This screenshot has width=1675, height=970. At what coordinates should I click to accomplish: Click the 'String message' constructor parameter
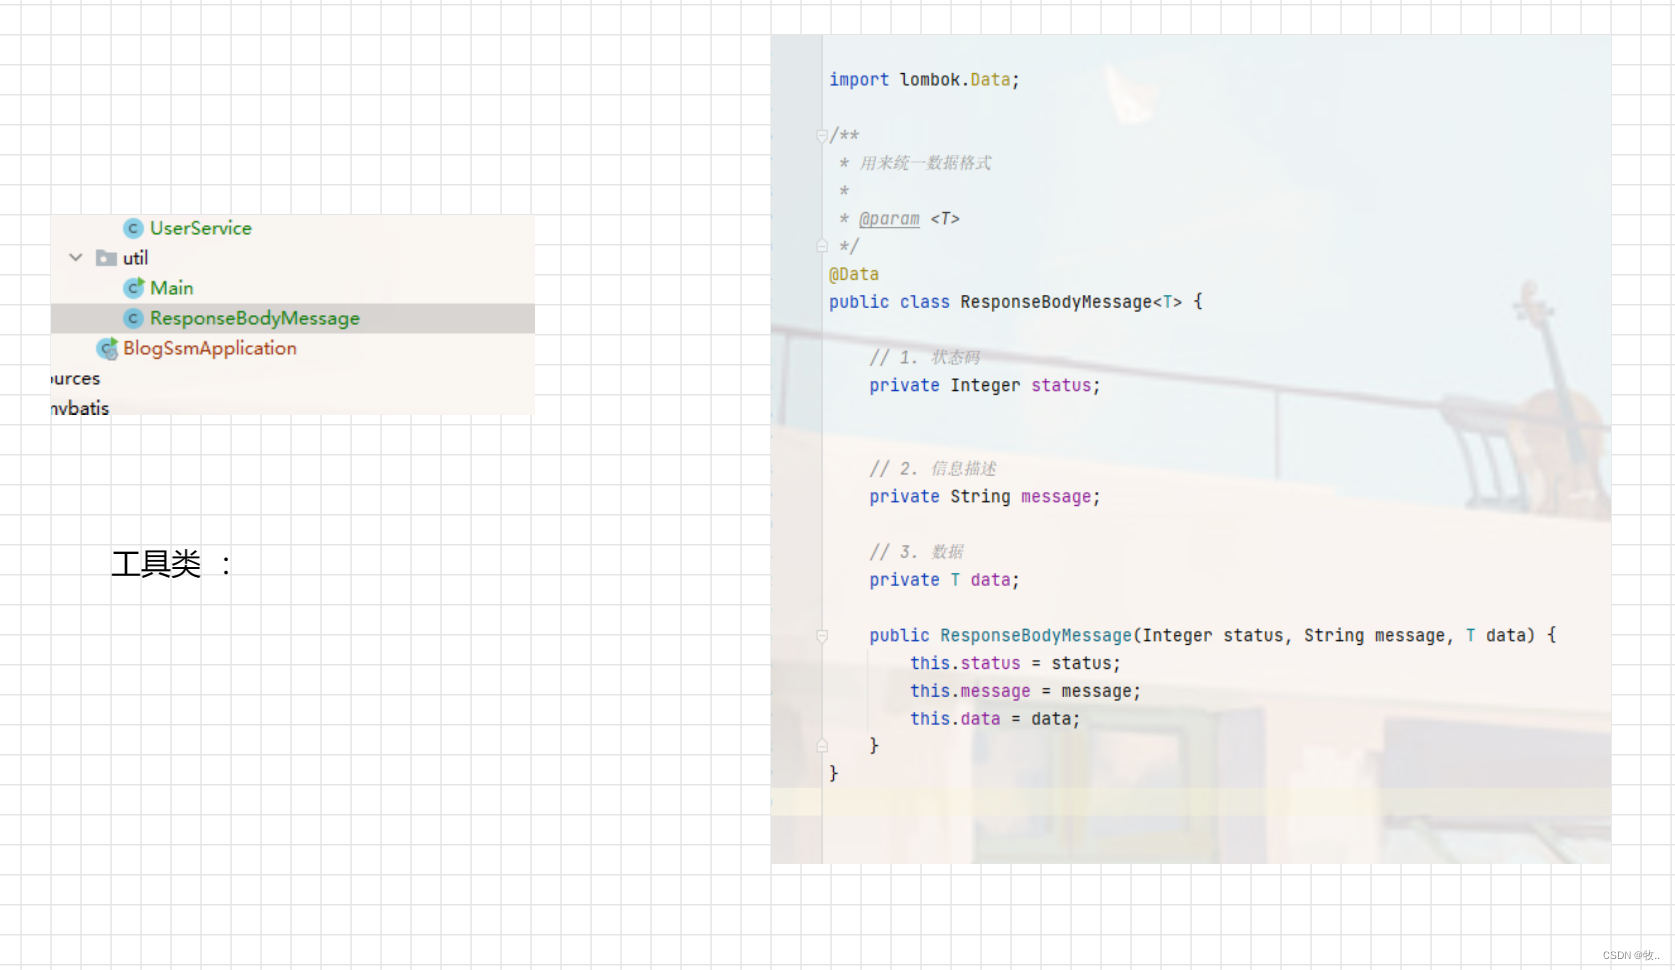pos(1374,635)
